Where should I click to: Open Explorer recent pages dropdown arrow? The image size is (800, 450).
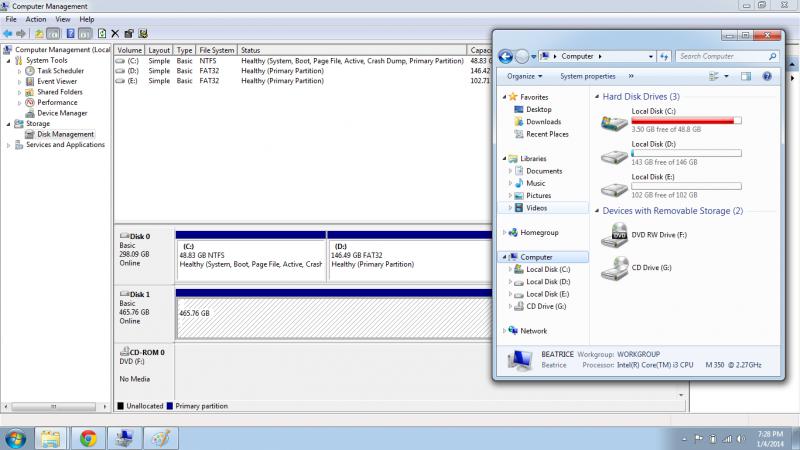tap(534, 57)
